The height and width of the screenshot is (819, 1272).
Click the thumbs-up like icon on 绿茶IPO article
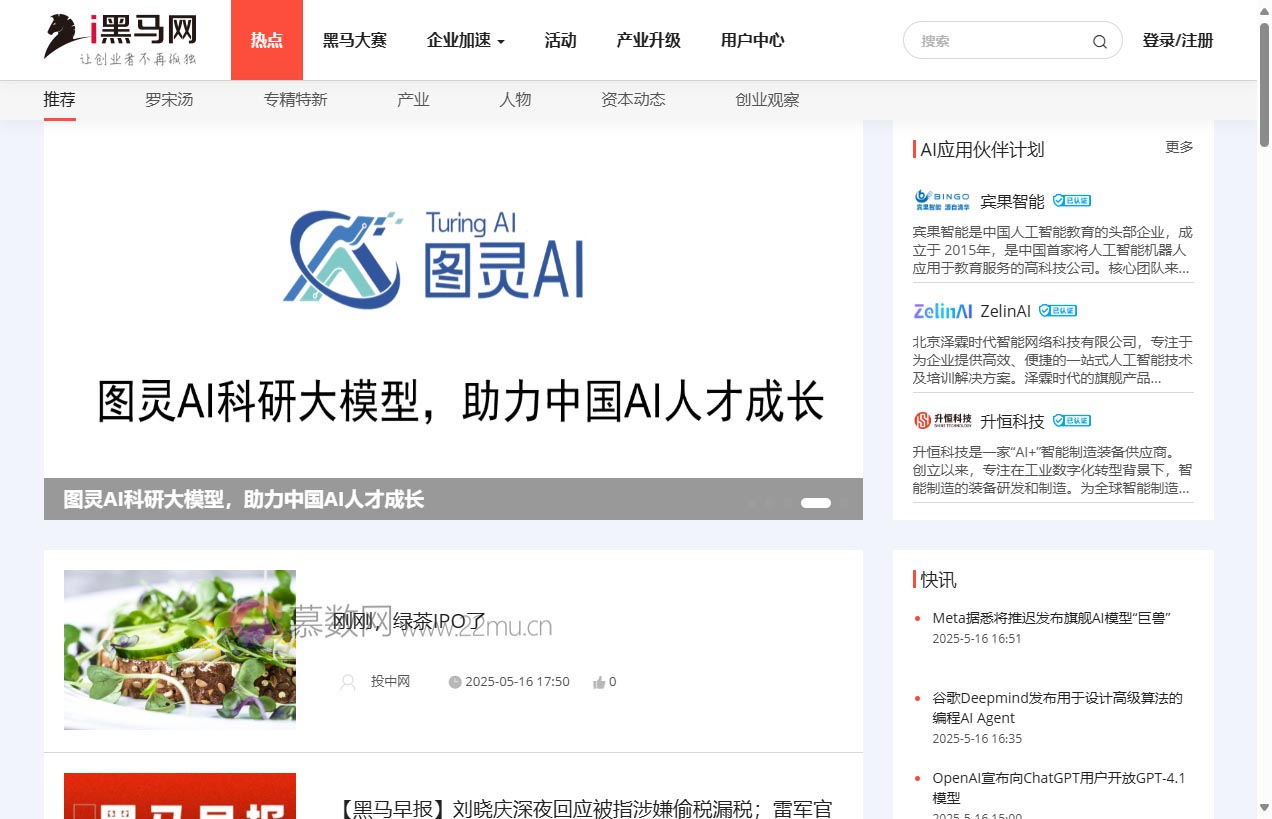click(x=599, y=681)
